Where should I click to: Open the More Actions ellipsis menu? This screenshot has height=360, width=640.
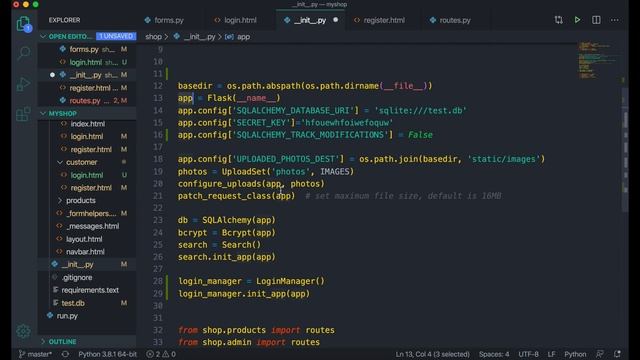615,20
